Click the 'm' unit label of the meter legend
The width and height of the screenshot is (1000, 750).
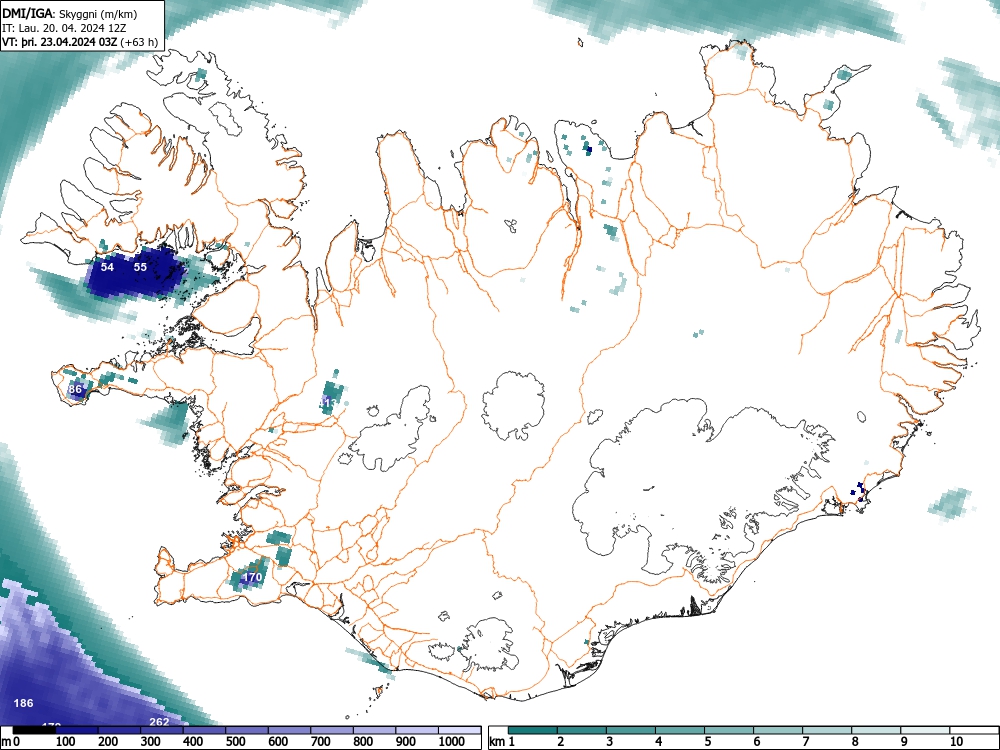[6, 742]
